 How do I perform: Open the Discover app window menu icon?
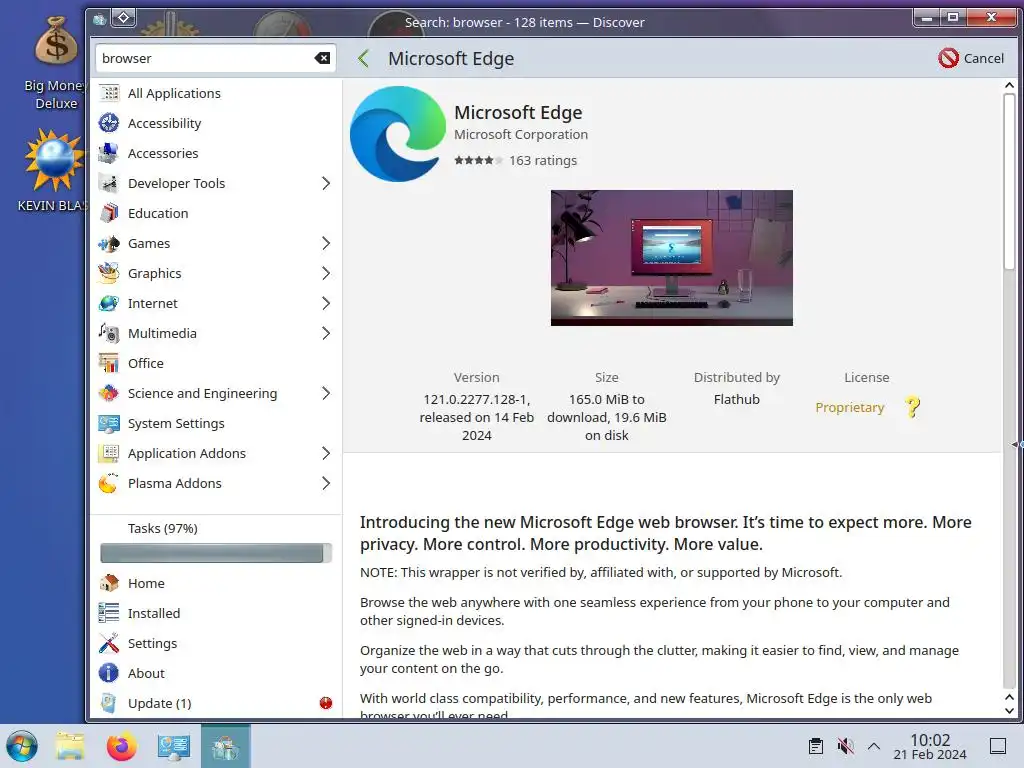(x=99, y=19)
